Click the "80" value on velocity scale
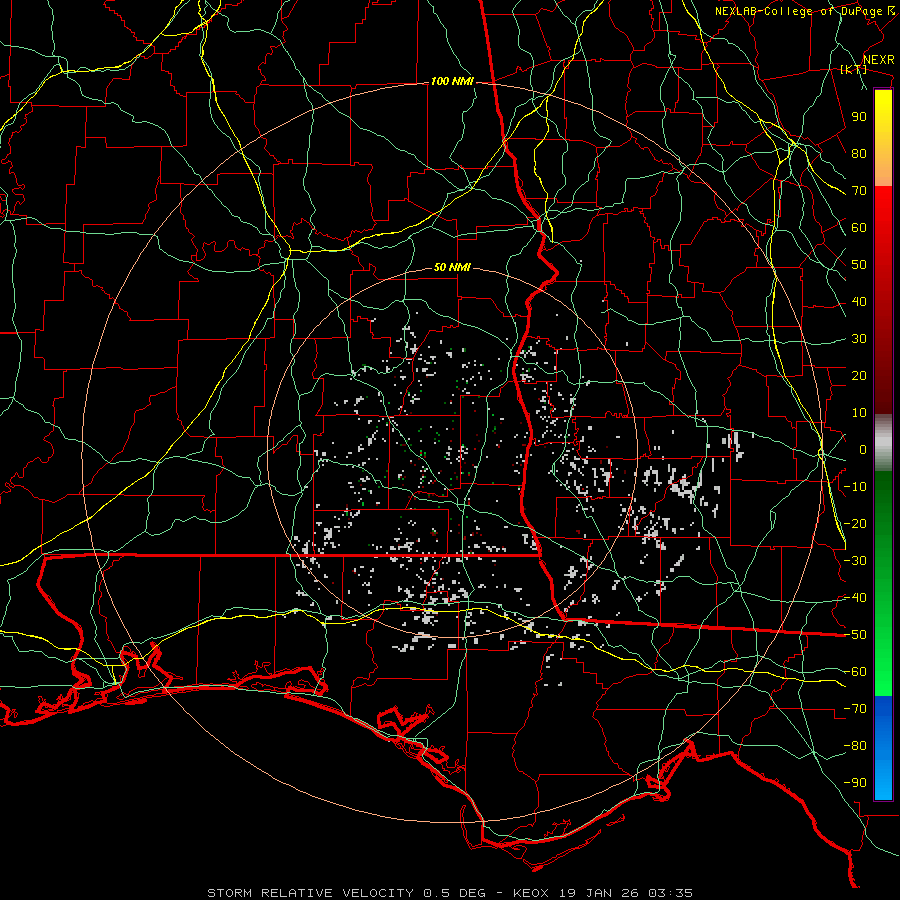The width and height of the screenshot is (900, 900). coord(859,154)
